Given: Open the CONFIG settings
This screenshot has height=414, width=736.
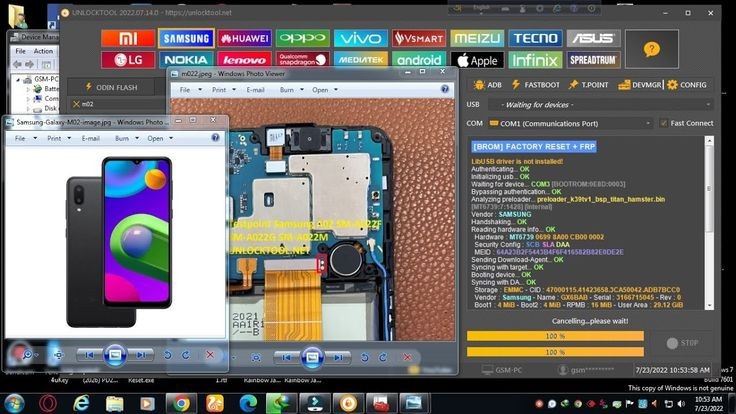Looking at the screenshot, I should 687,85.
